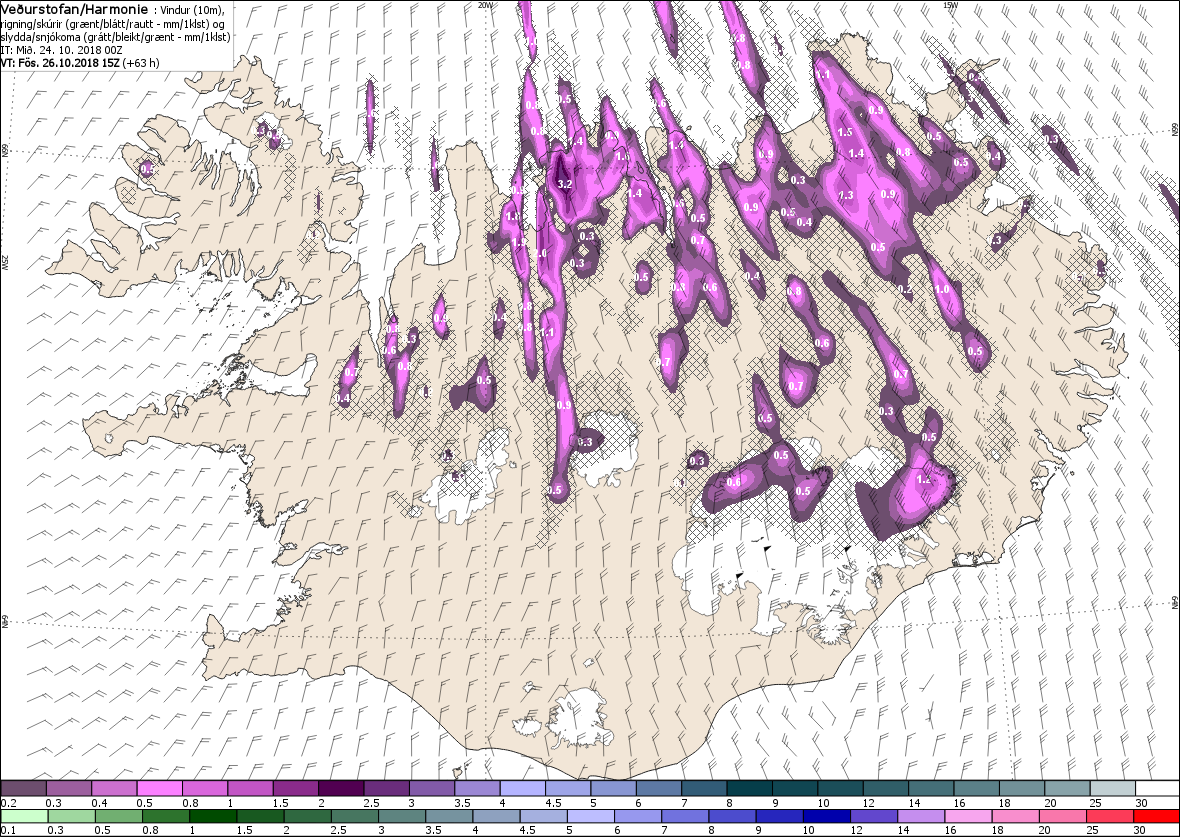Select the darkest green 1 swatch in lower legend
Image resolution: width=1180 pixels, height=837 pixels.
click(x=212, y=817)
